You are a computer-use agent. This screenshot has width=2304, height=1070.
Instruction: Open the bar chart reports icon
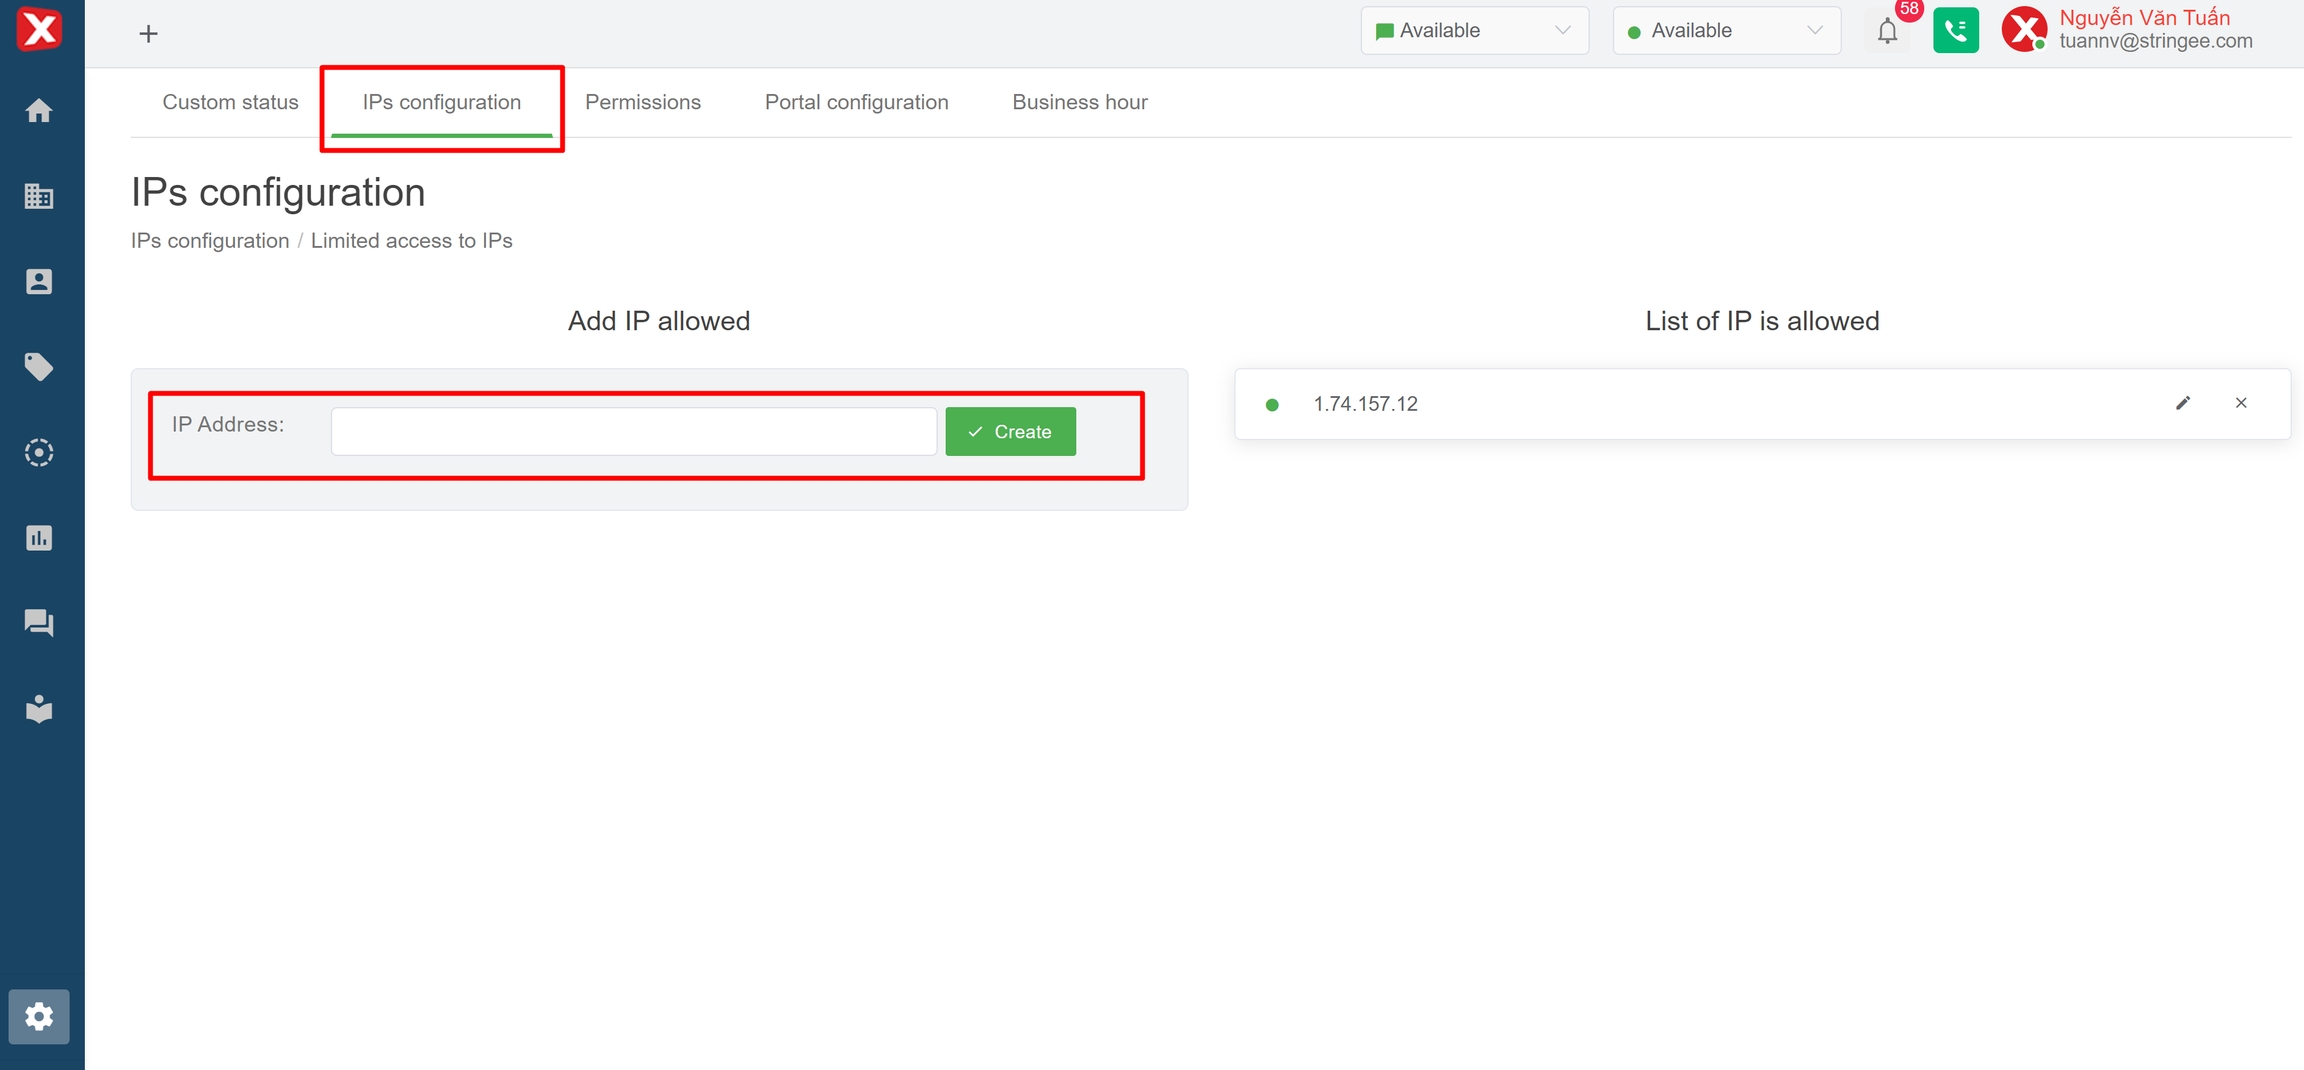(x=39, y=538)
